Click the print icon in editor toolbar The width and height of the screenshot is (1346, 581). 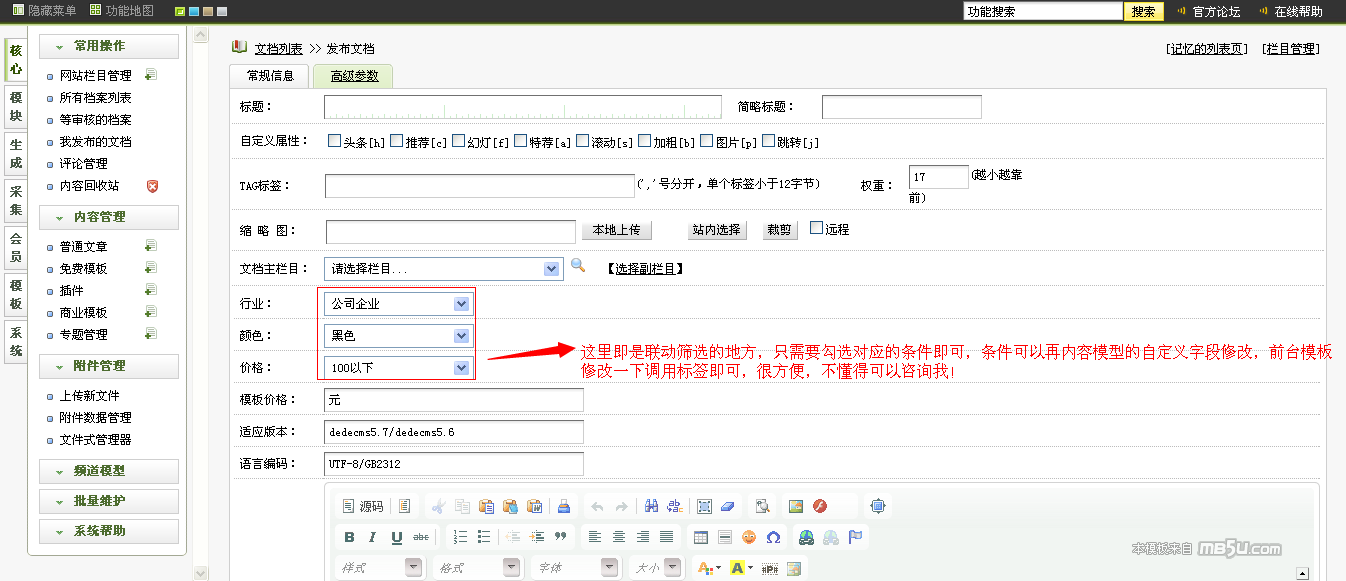click(563, 506)
